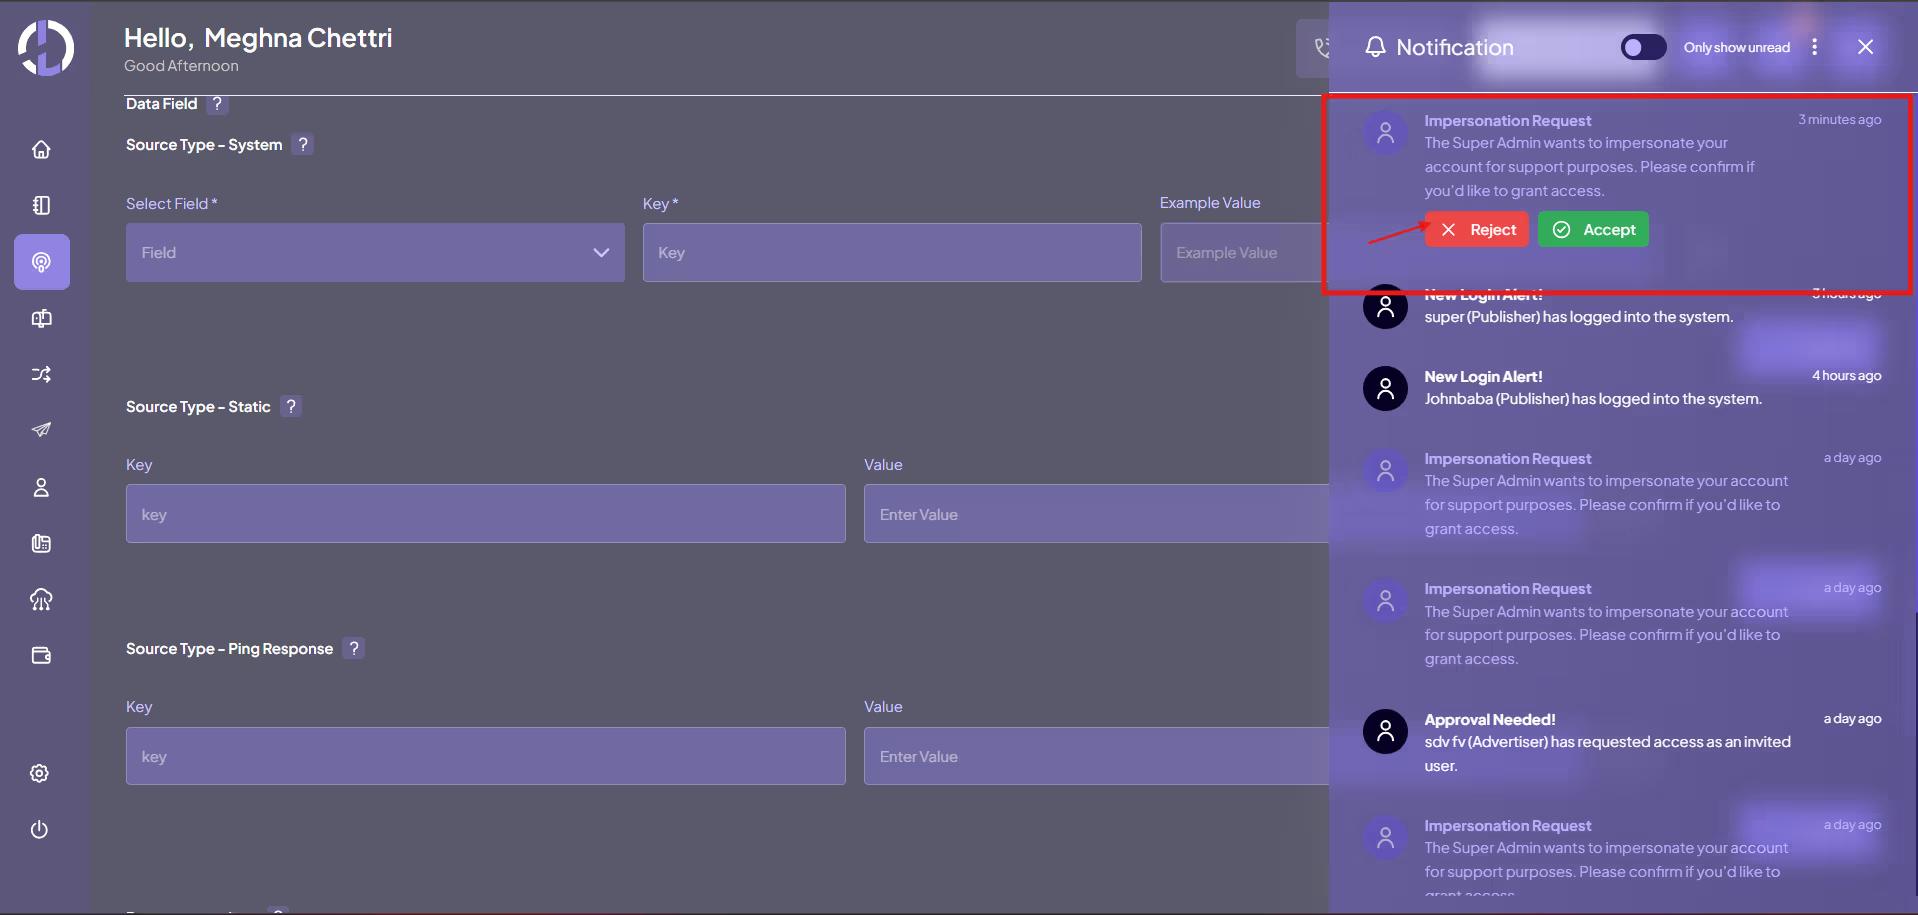Image resolution: width=1918 pixels, height=915 pixels.
Task: Open the shuffle routing icon in sidebar
Action: point(41,374)
